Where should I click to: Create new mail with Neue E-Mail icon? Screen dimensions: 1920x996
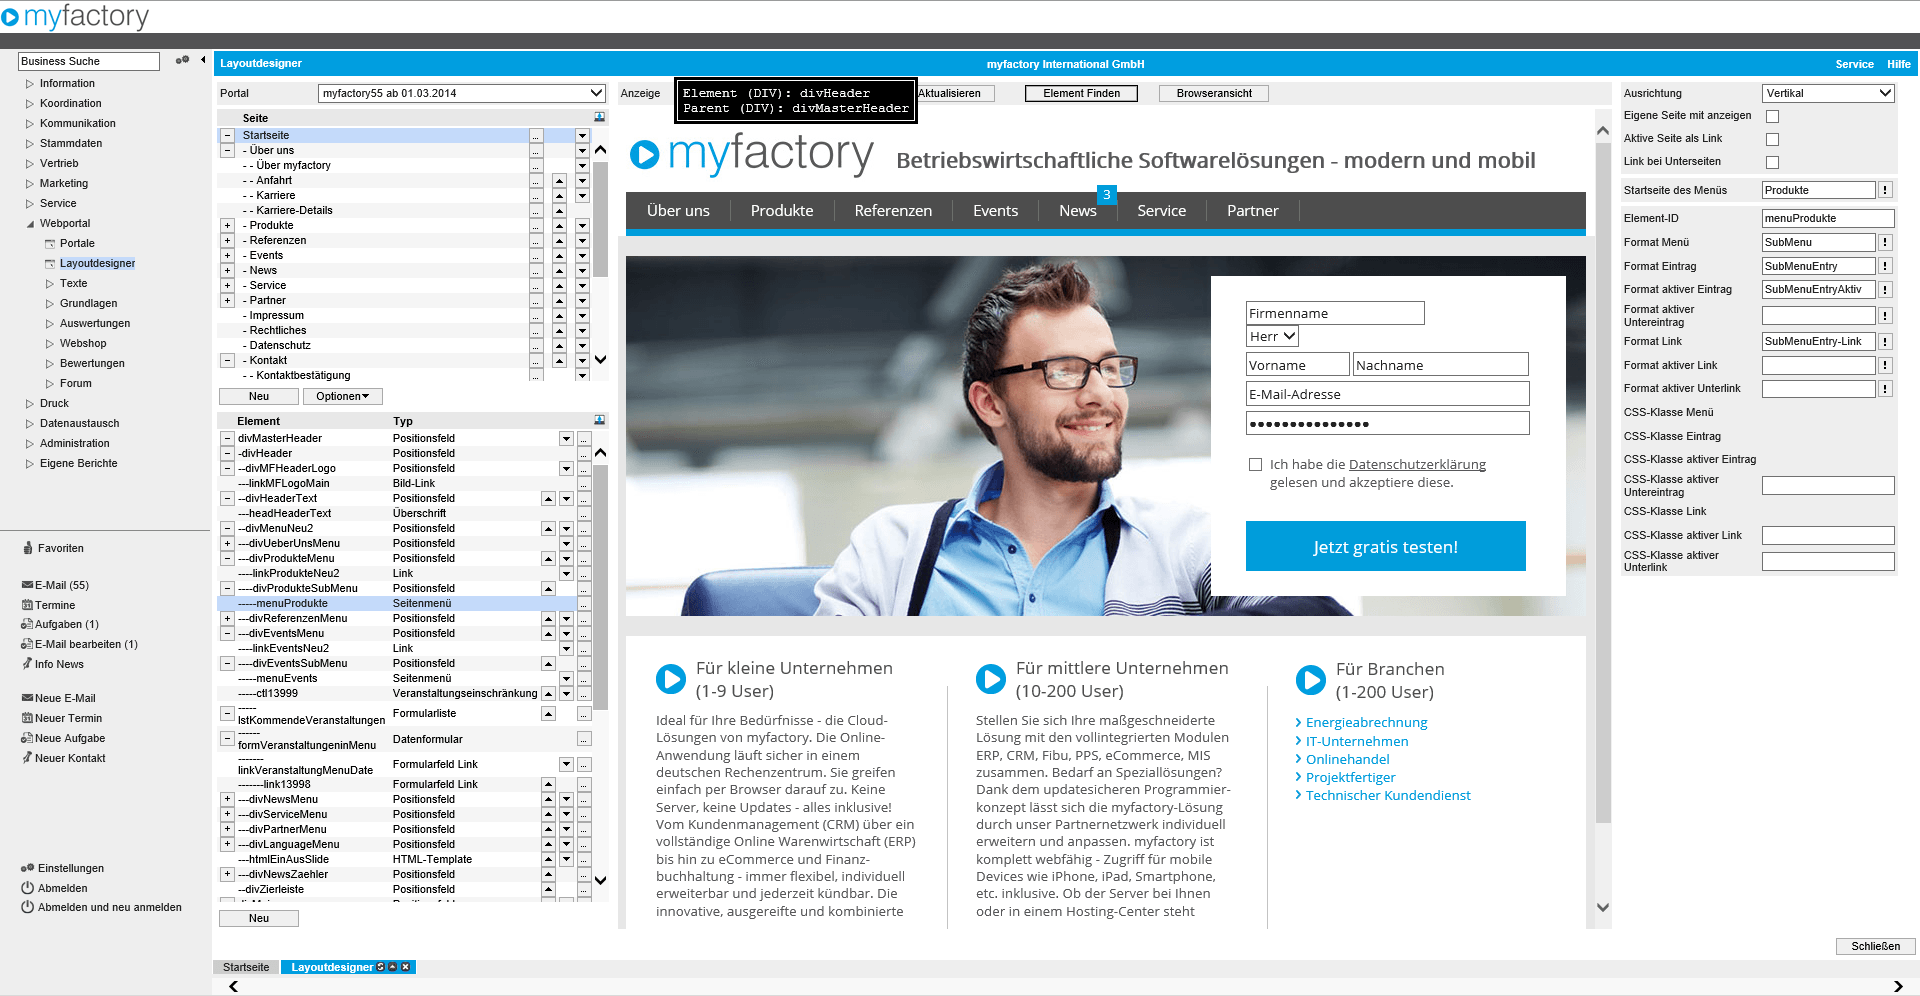point(27,698)
